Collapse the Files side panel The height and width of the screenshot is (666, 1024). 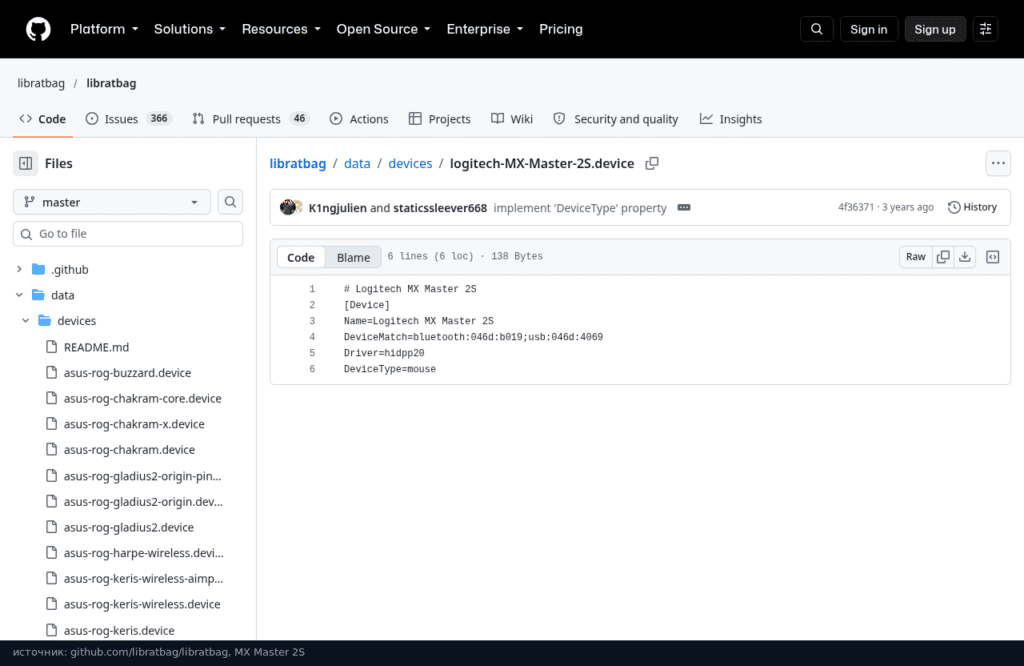(x=25, y=163)
